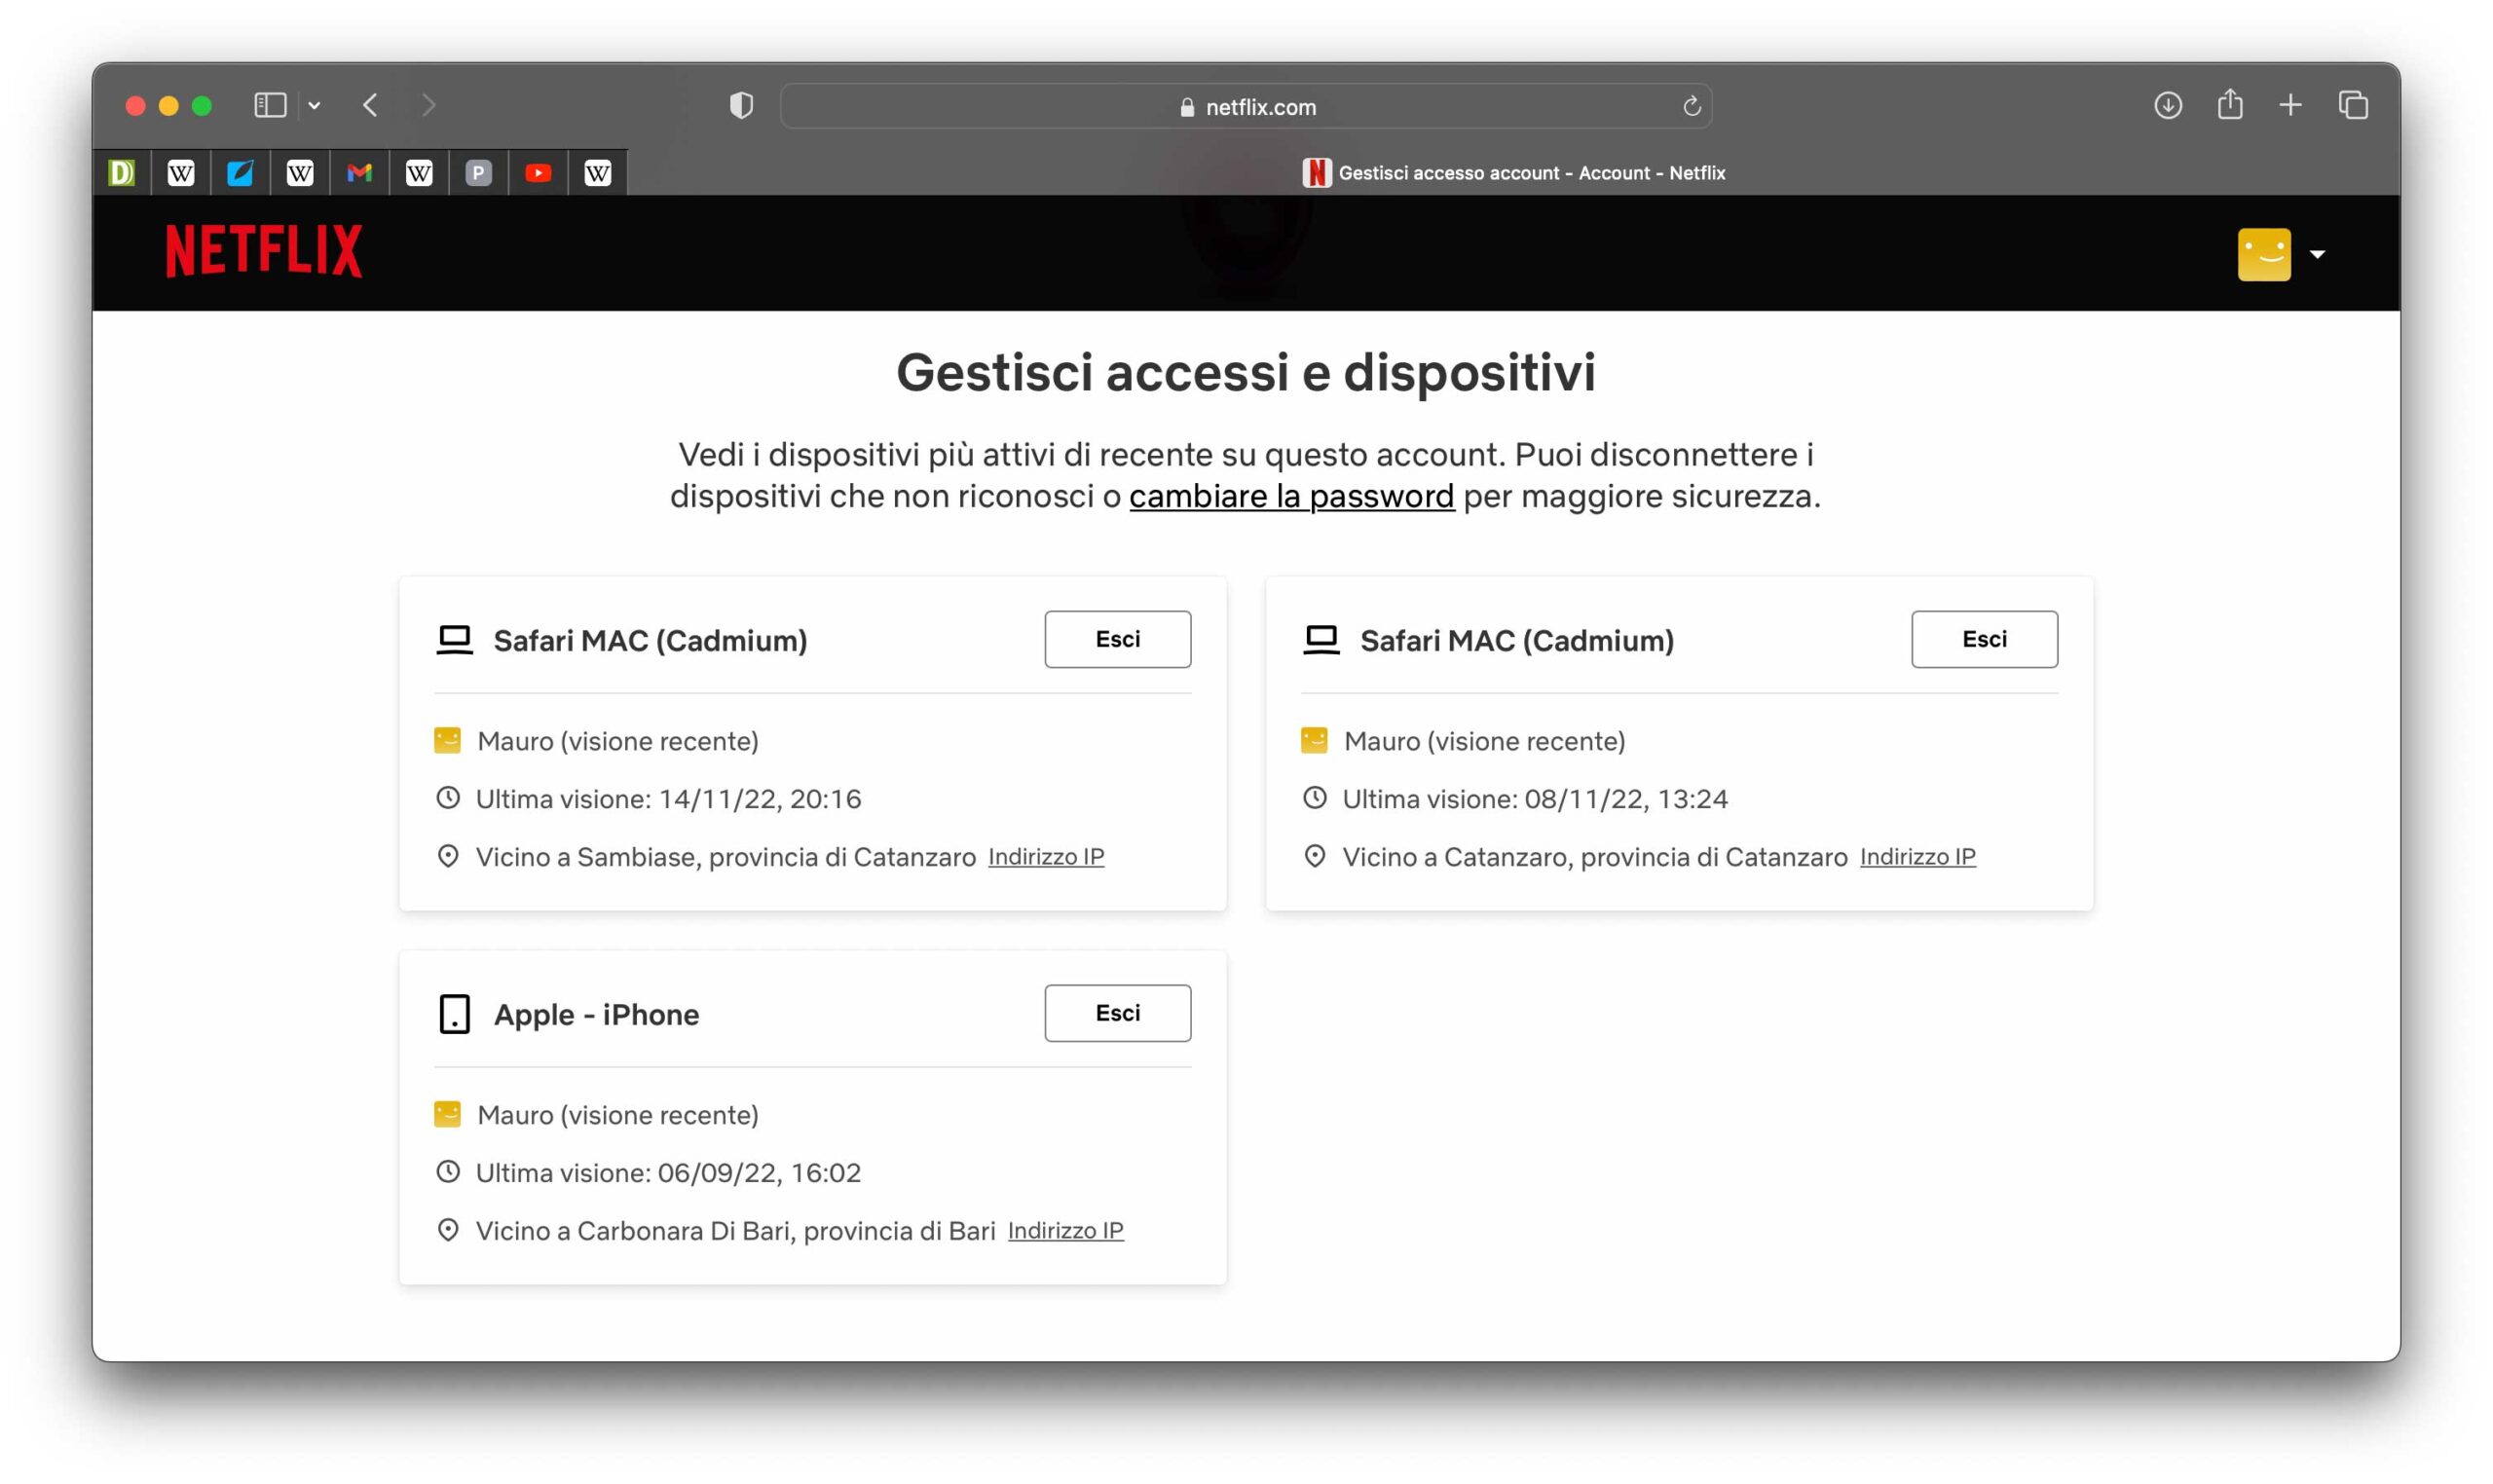This screenshot has width=2493, height=1484.
Task: Go back to the previous page
Action: 371,105
